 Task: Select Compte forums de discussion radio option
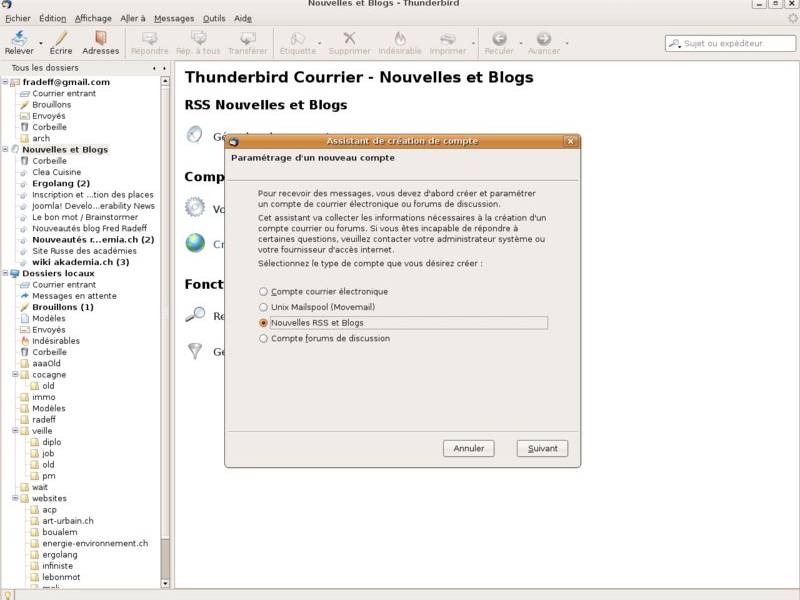tap(263, 338)
